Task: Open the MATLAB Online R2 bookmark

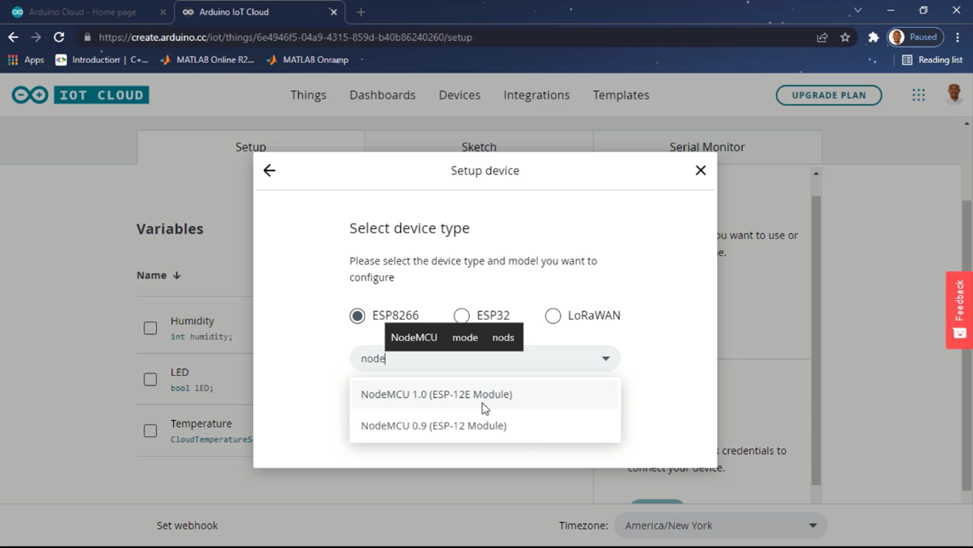Action: [x=207, y=60]
